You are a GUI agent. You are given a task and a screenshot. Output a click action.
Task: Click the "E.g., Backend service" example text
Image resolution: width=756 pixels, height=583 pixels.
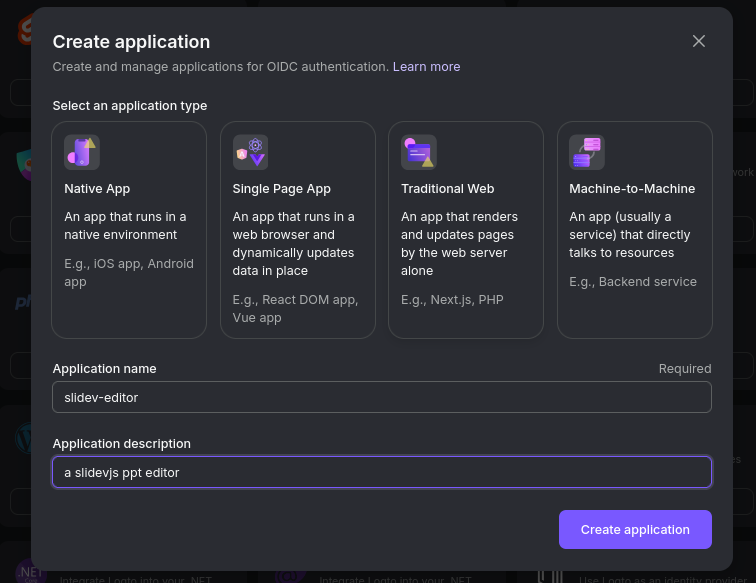633,282
